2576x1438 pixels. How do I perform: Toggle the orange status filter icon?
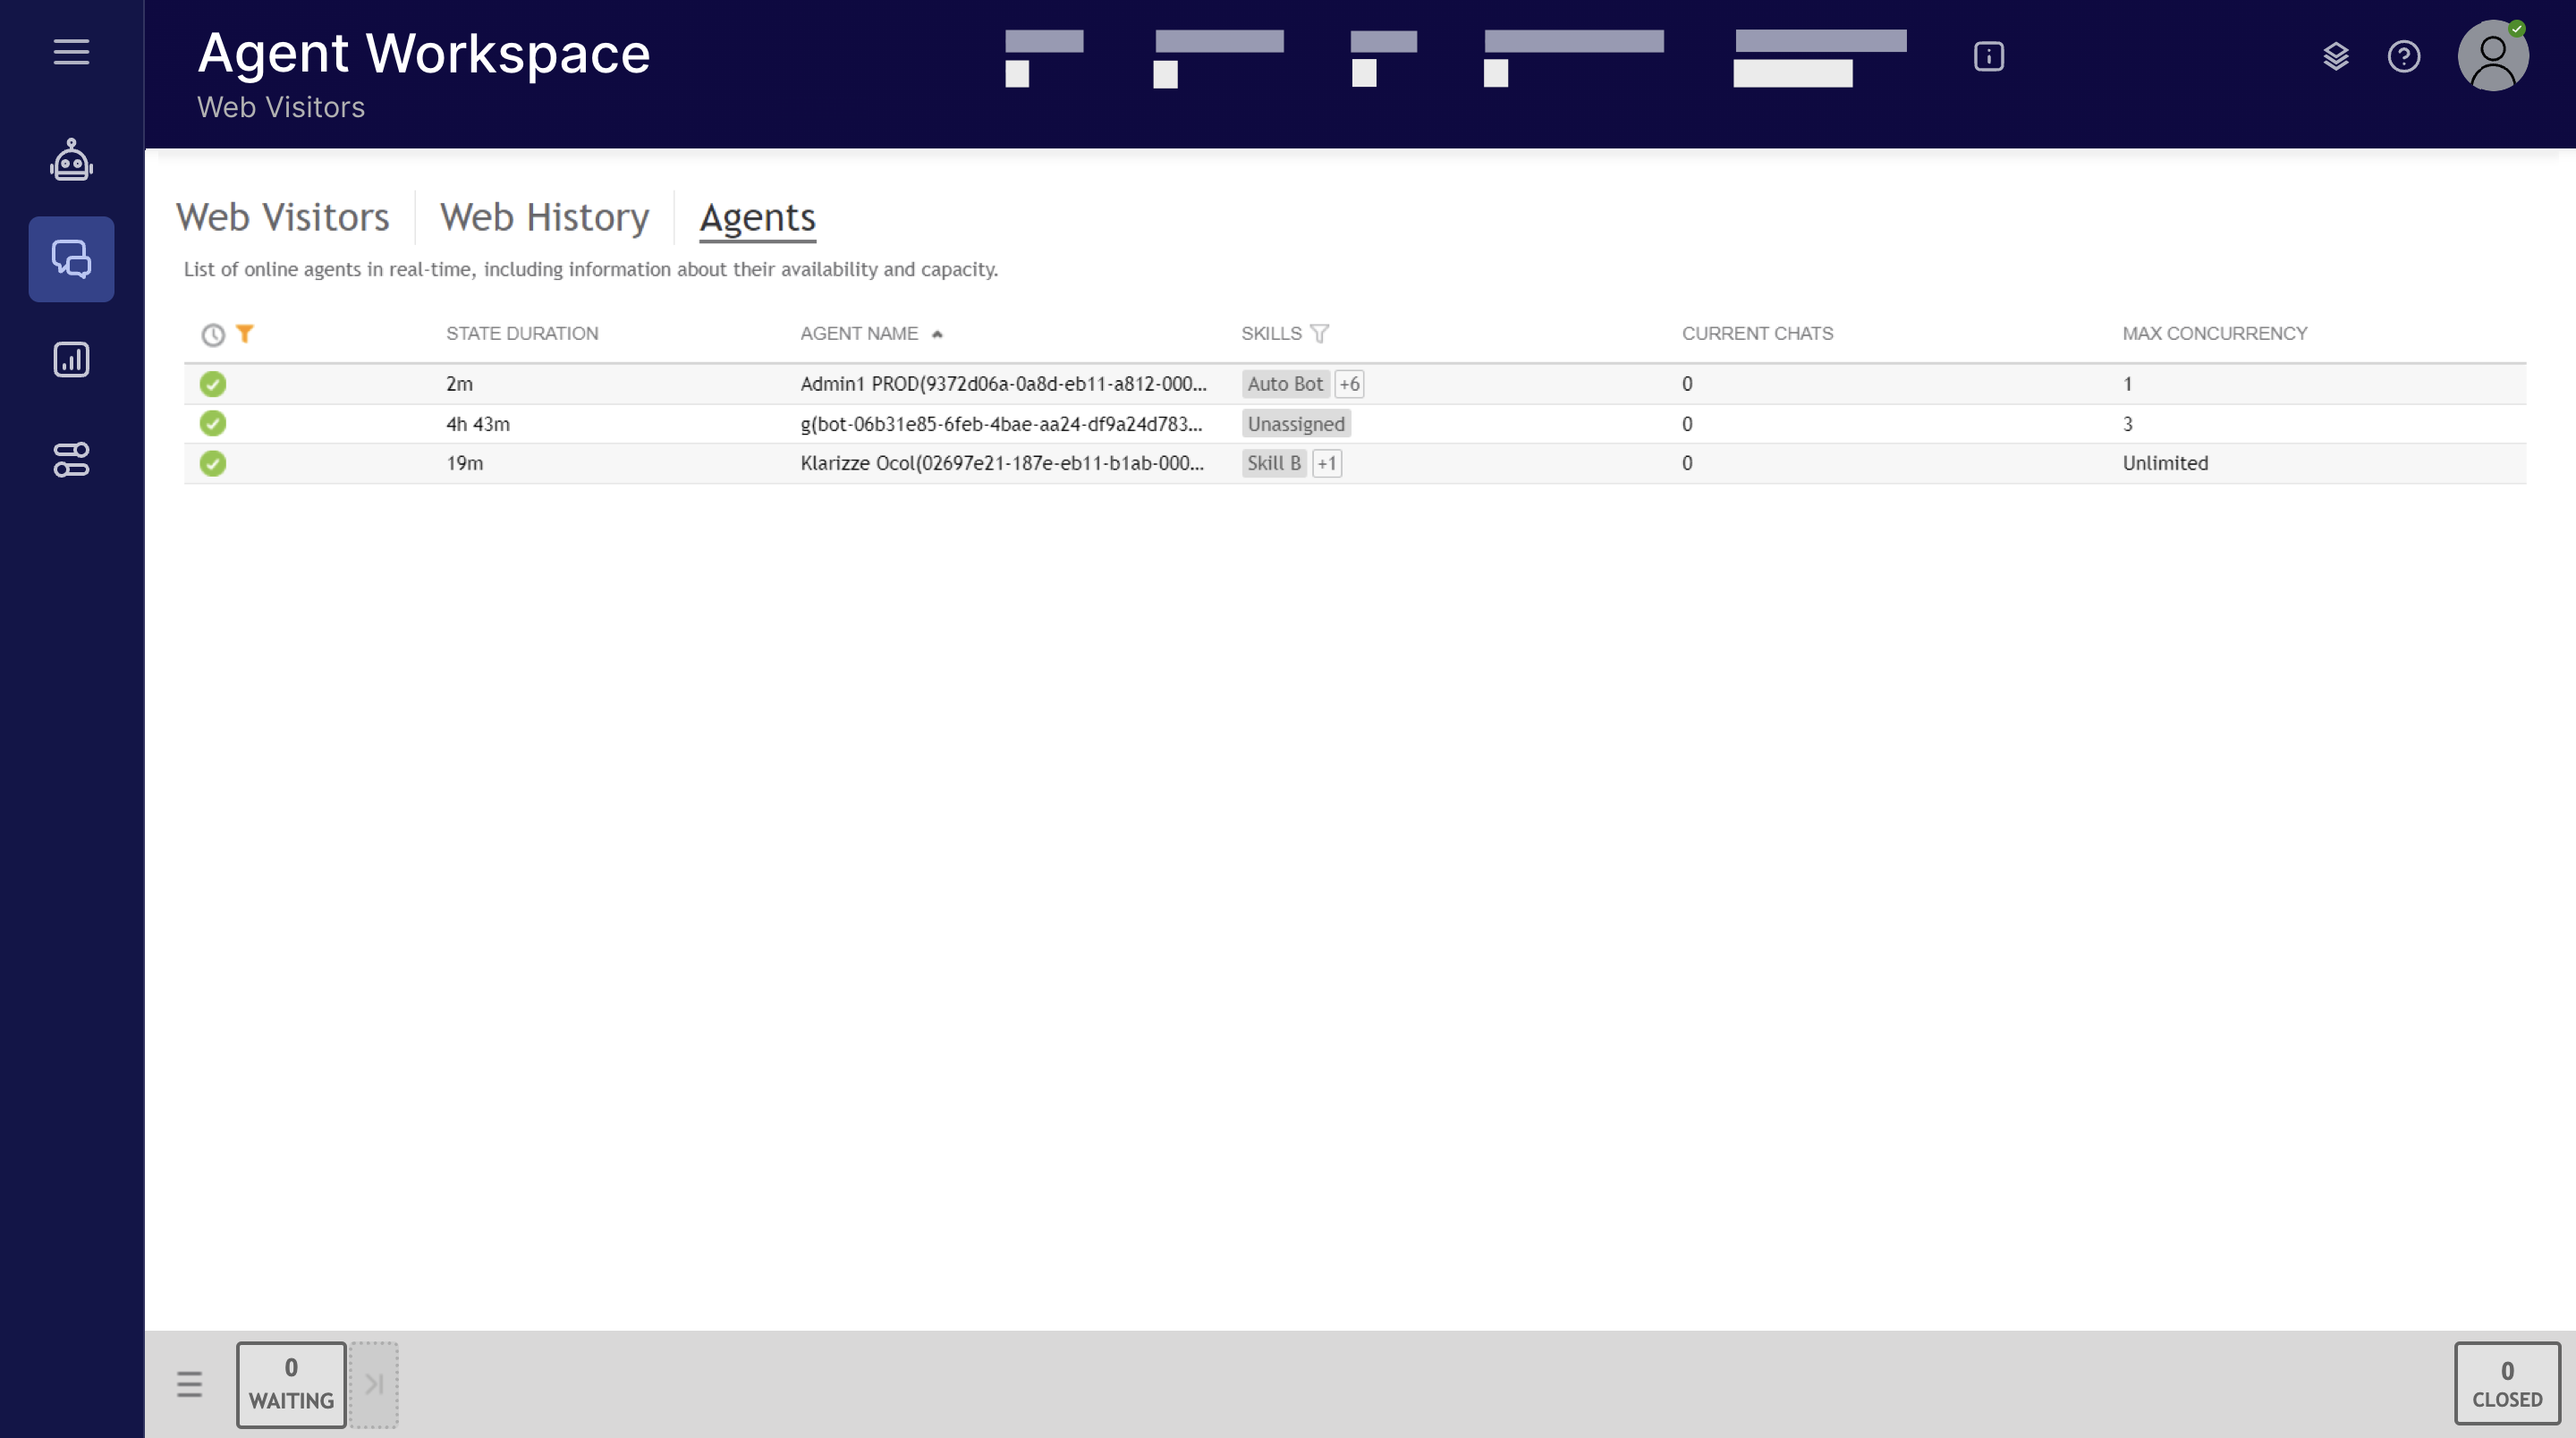(x=245, y=333)
